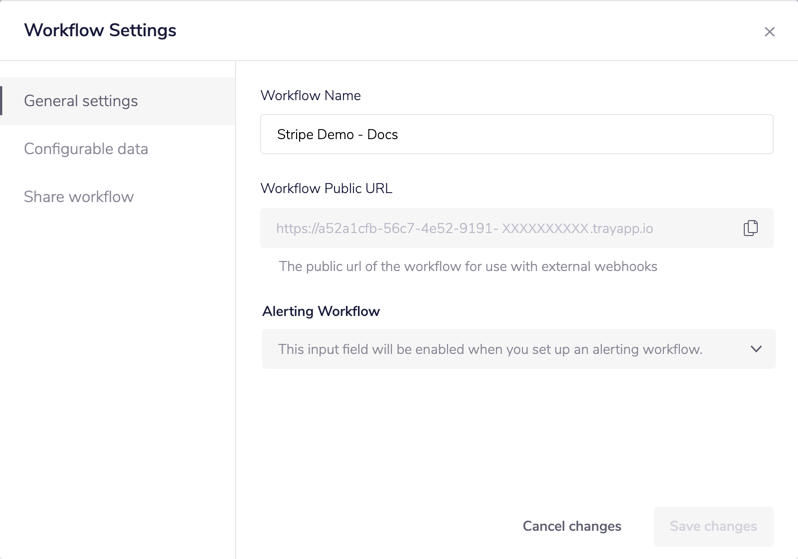The image size is (798, 559).
Task: Click the active indicator bar beside General settings
Action: point(2,101)
